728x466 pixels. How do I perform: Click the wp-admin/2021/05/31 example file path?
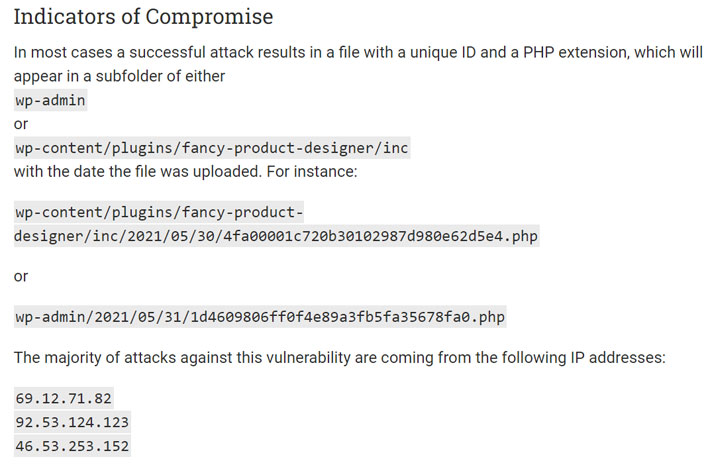260,317
